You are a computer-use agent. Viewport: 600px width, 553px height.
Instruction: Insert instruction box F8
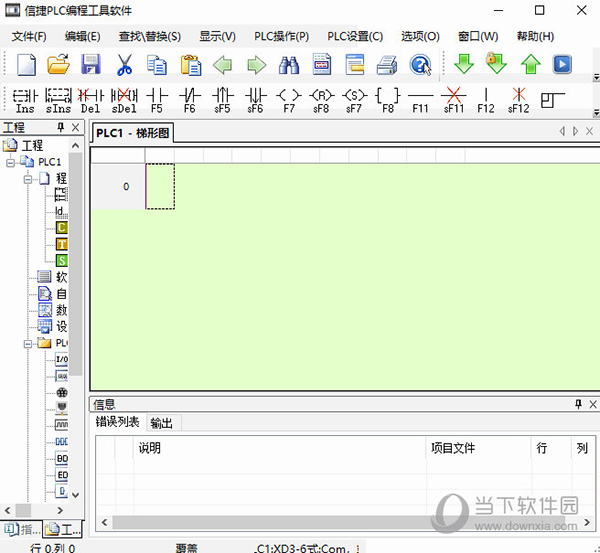[388, 101]
